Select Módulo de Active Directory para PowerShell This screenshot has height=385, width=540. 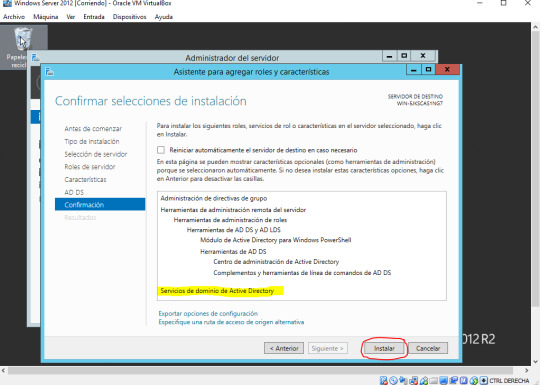276,240
